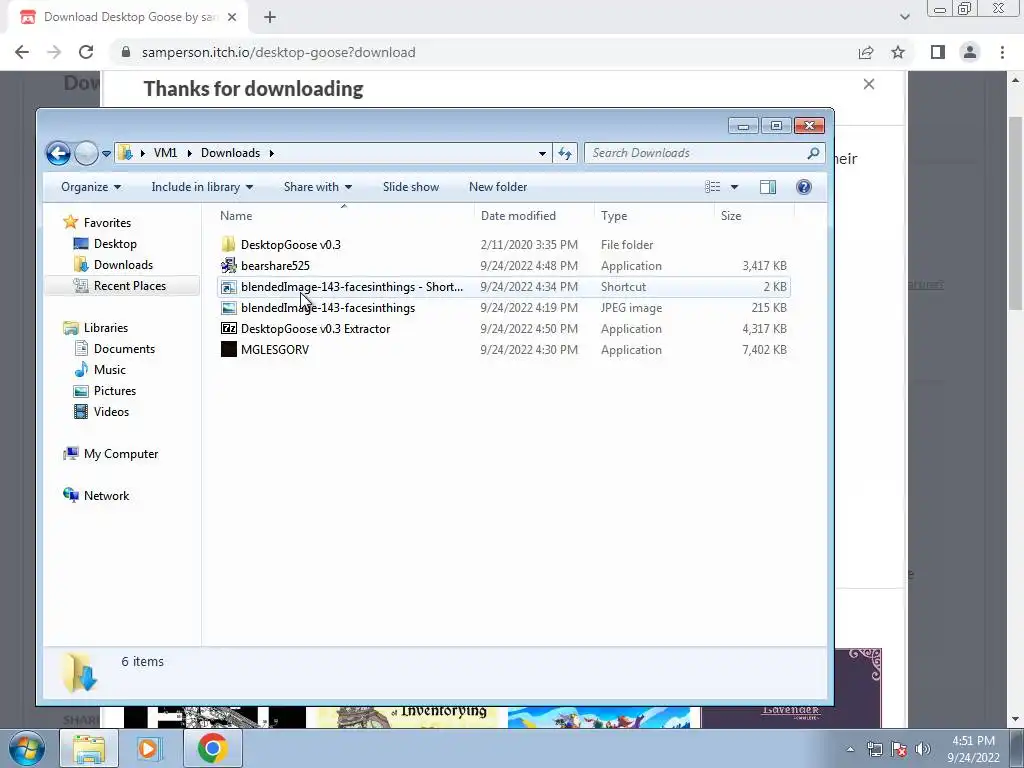
Task: Sort by the Name column header
Action: point(236,216)
